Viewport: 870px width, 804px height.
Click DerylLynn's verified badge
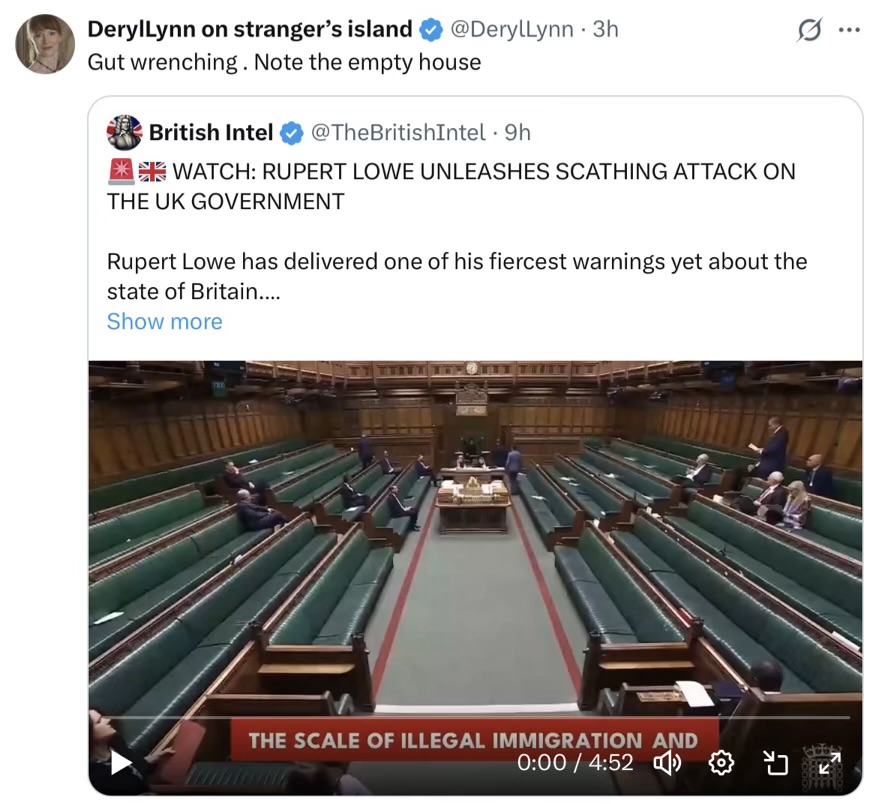(x=431, y=29)
